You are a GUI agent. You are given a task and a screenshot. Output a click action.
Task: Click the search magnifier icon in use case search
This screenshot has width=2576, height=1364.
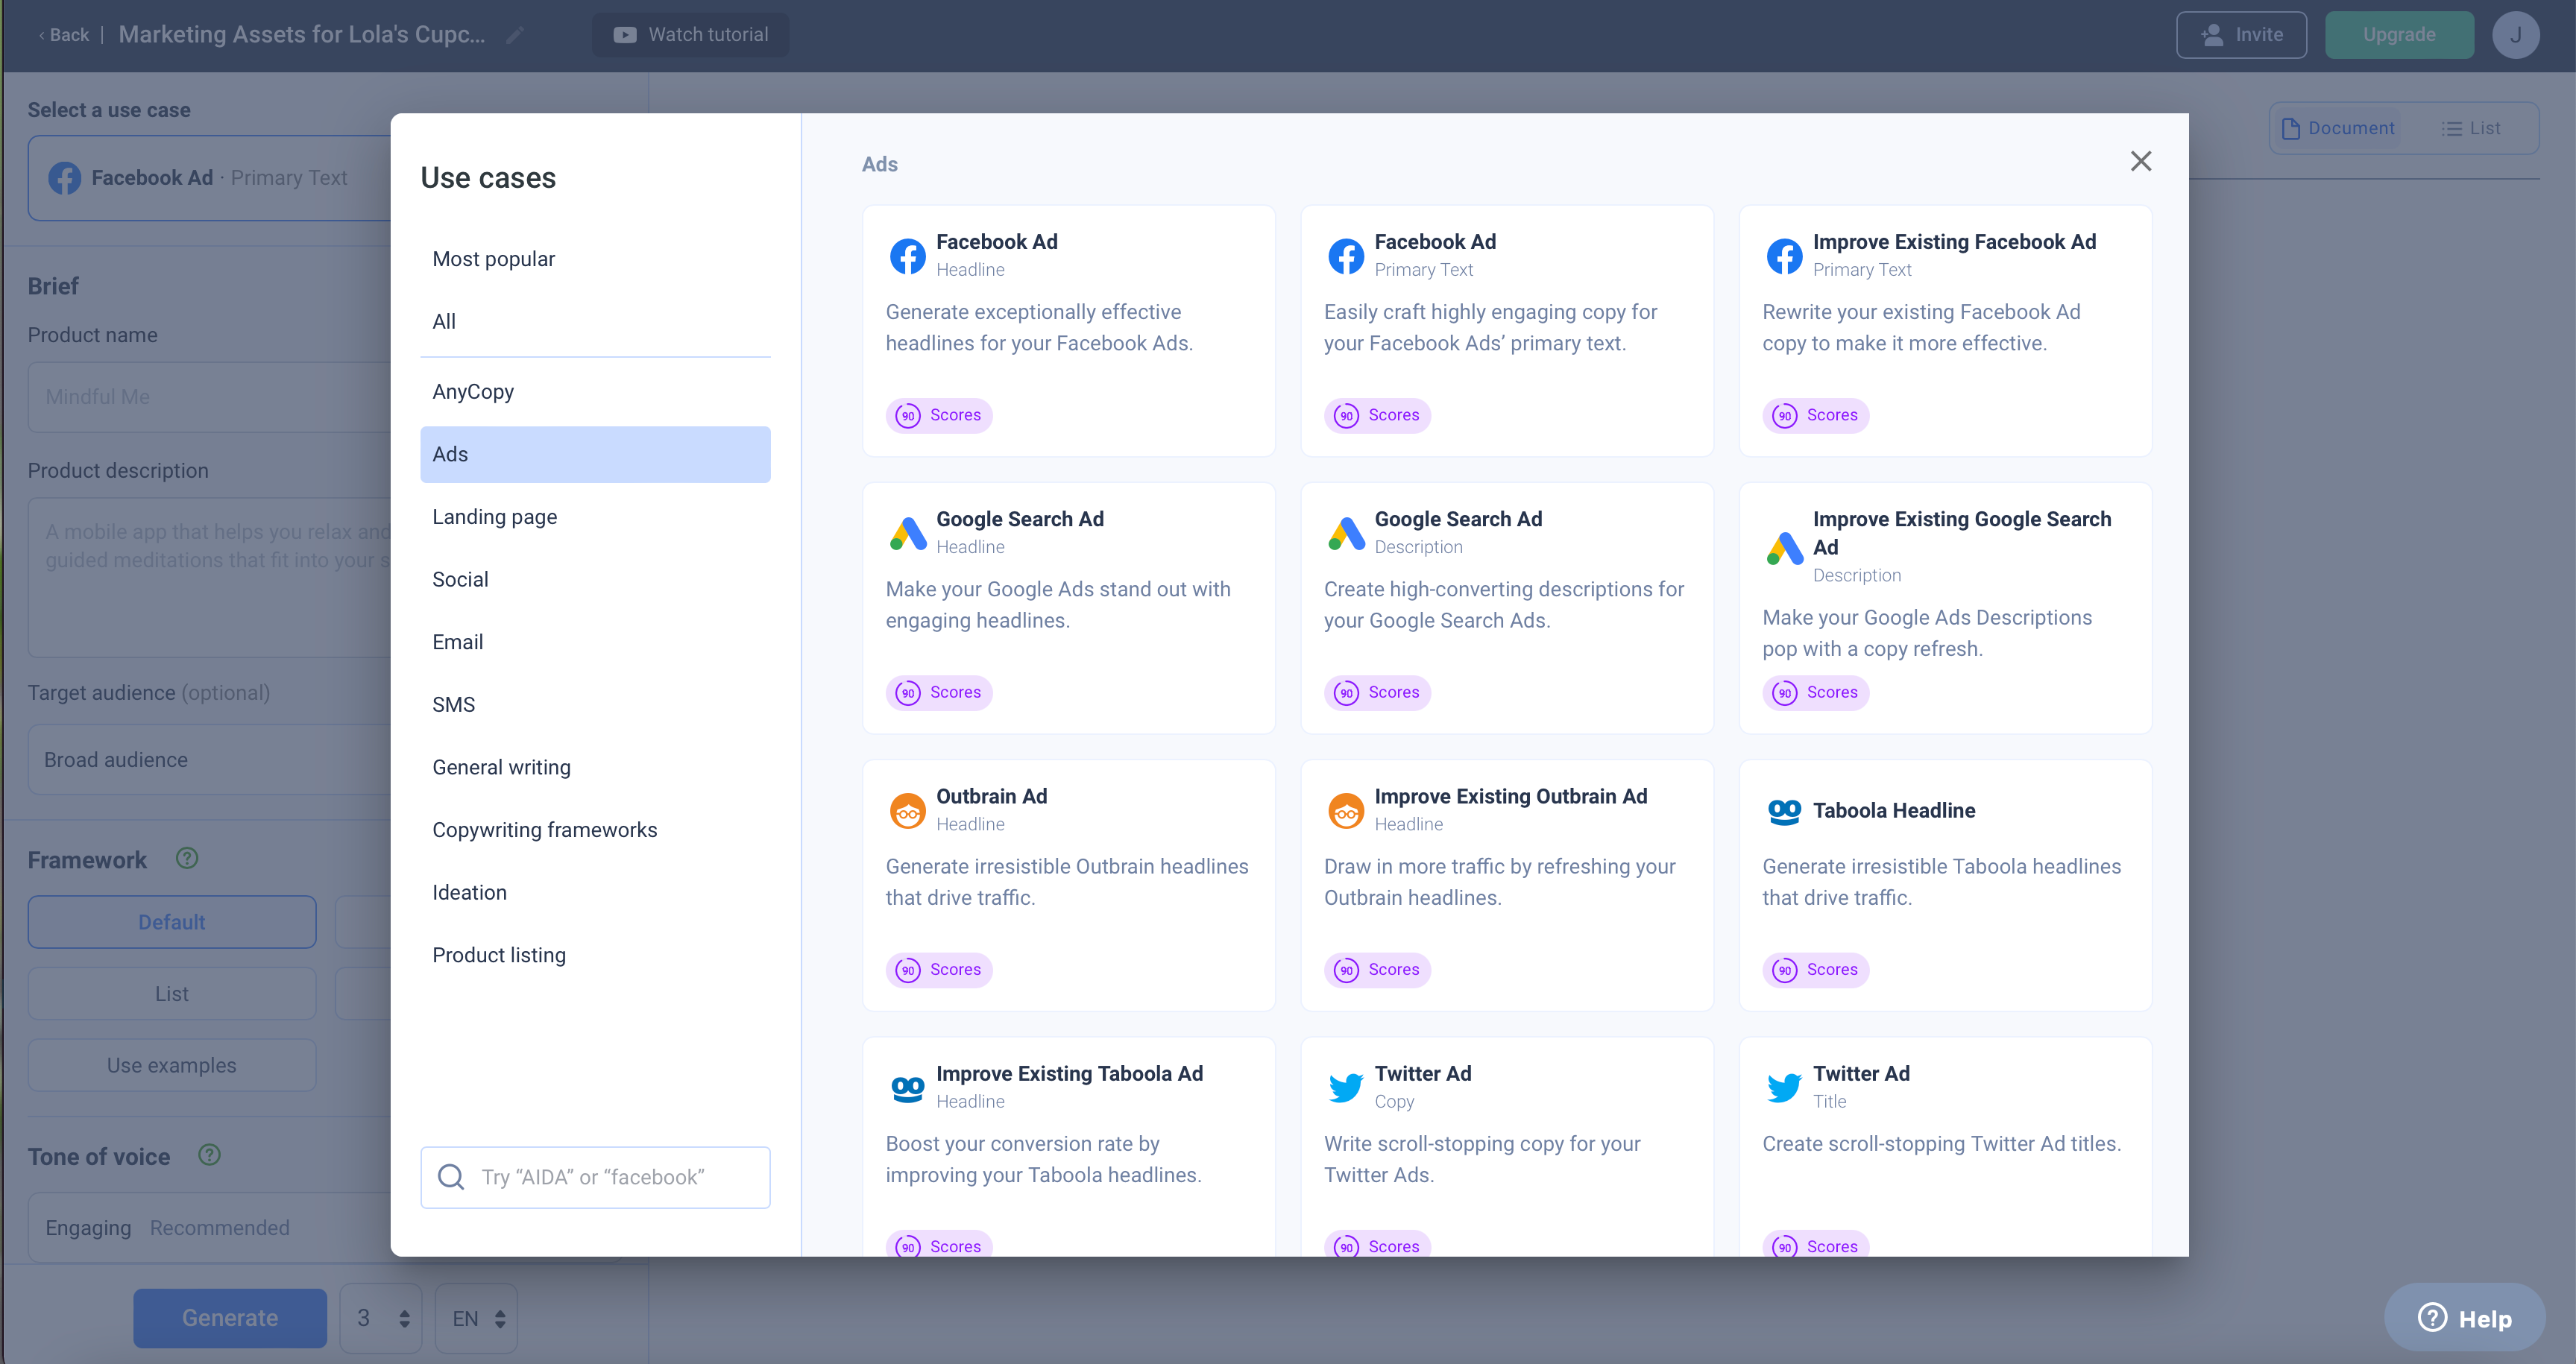pos(451,1177)
